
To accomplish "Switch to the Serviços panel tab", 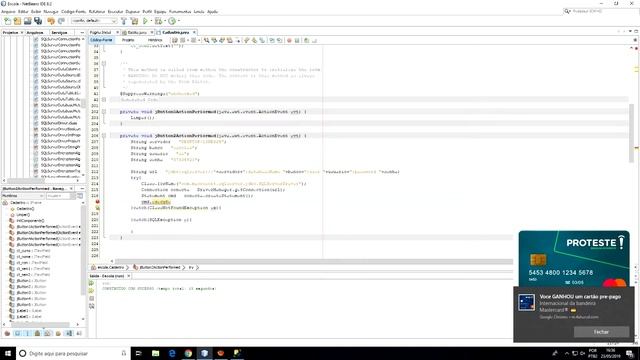I will click(59, 32).
